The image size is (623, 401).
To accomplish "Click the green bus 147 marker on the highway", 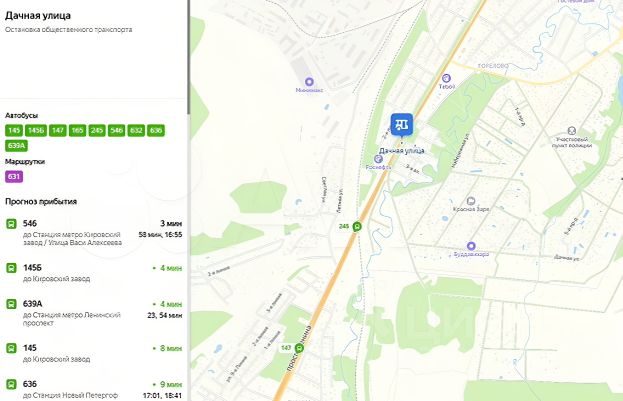I will [x=299, y=348].
